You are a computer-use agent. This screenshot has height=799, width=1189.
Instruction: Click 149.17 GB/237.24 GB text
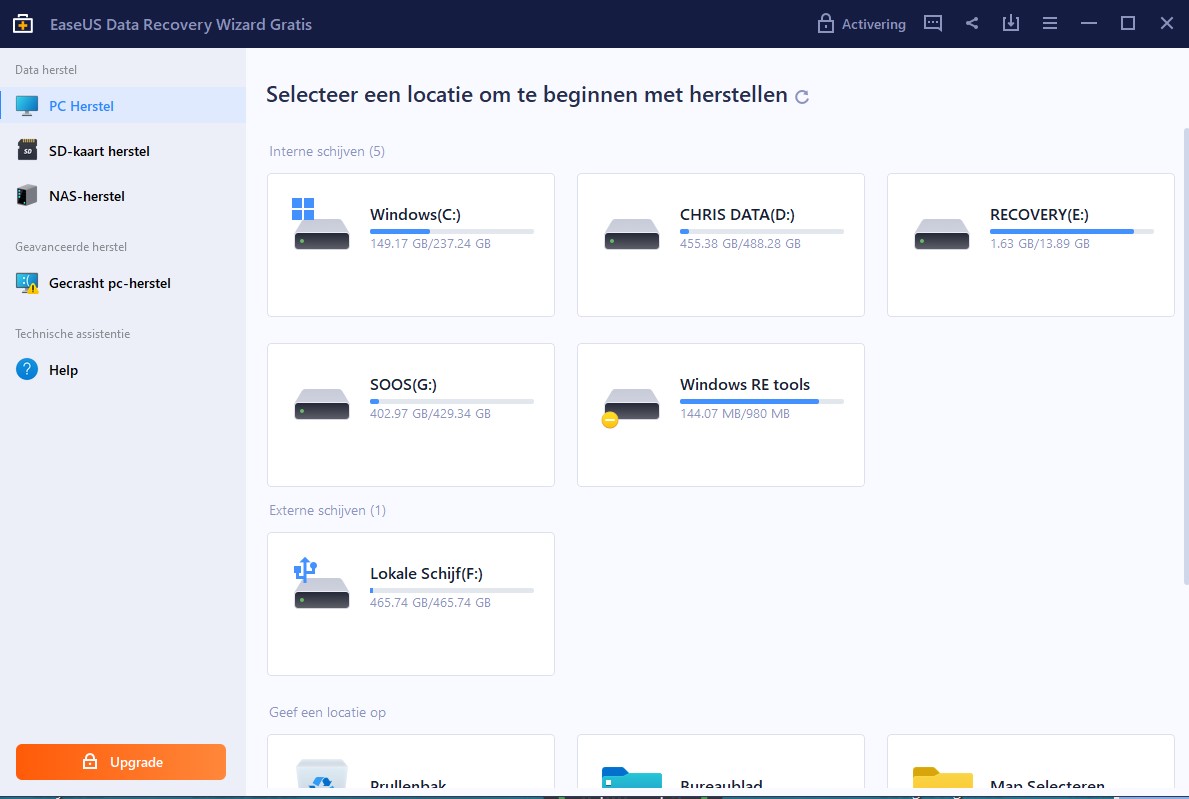(x=430, y=243)
